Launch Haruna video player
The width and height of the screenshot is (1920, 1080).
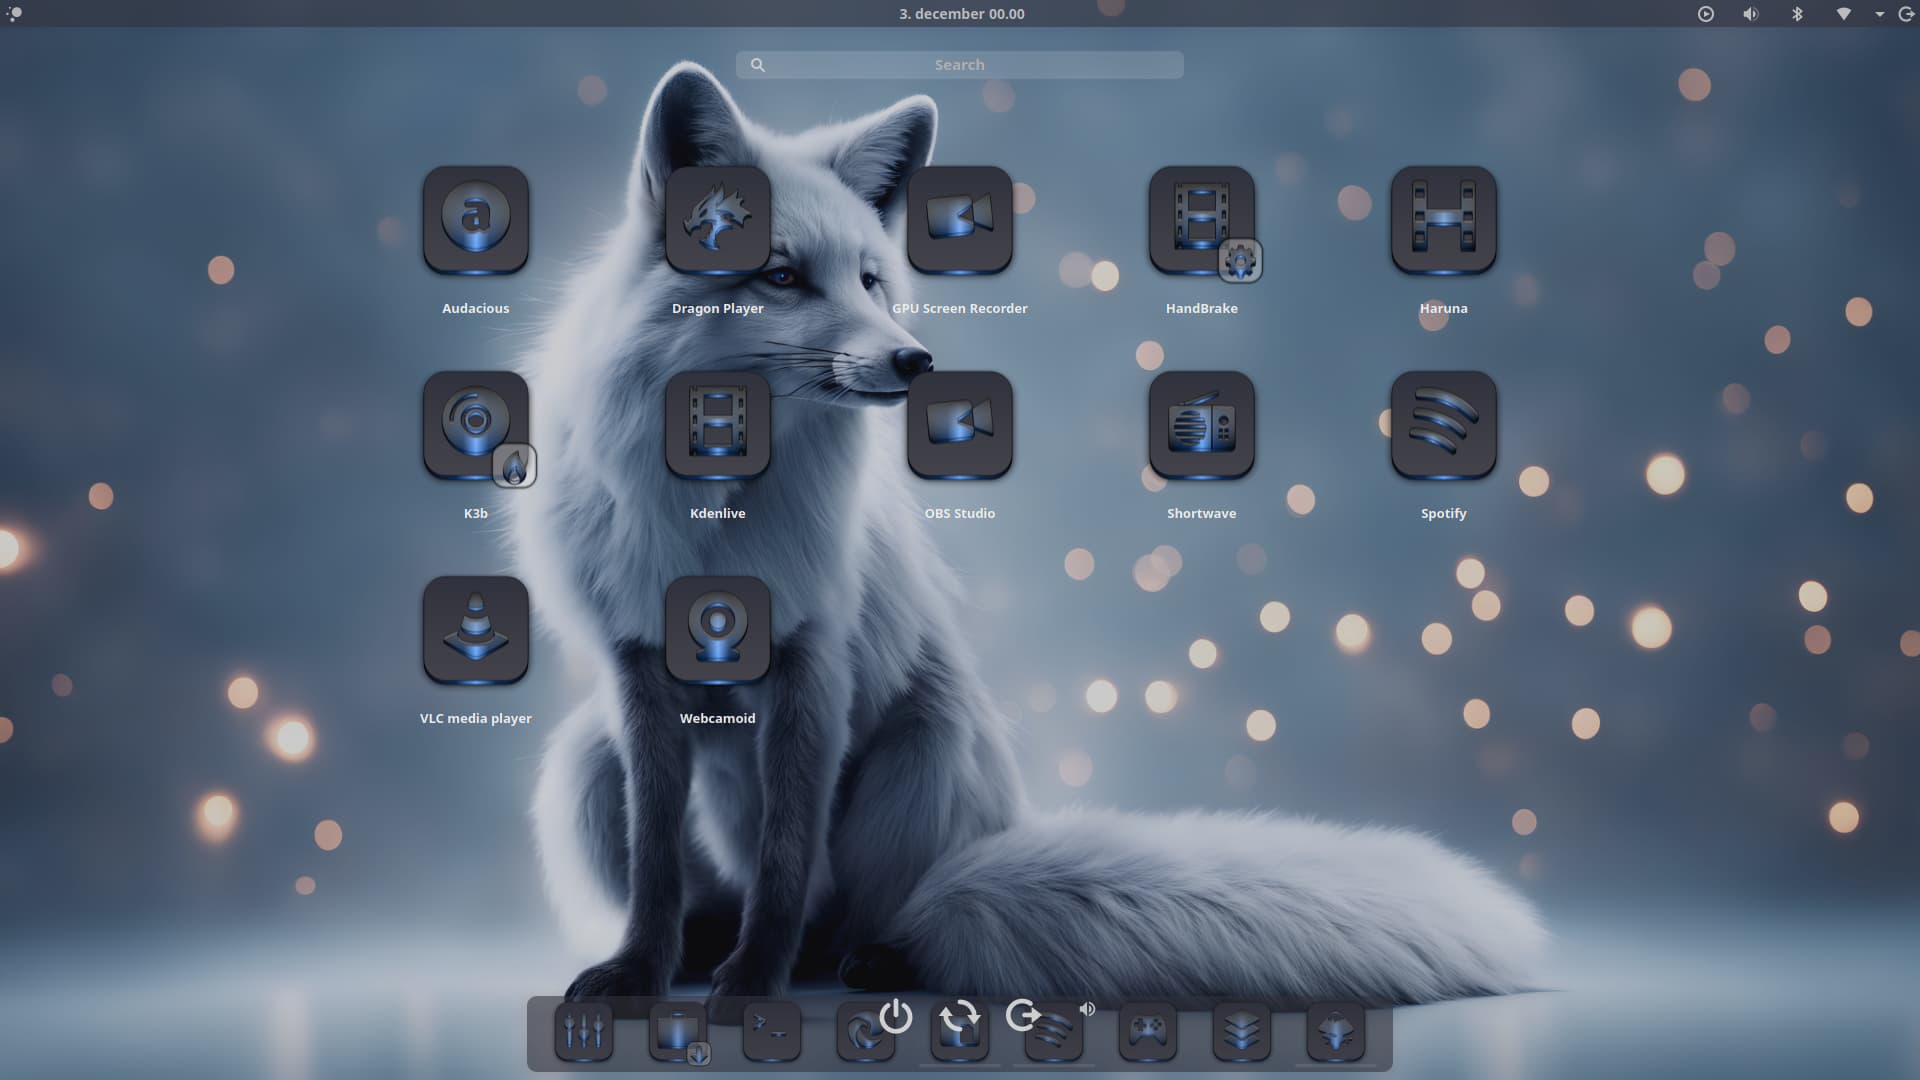coord(1443,220)
